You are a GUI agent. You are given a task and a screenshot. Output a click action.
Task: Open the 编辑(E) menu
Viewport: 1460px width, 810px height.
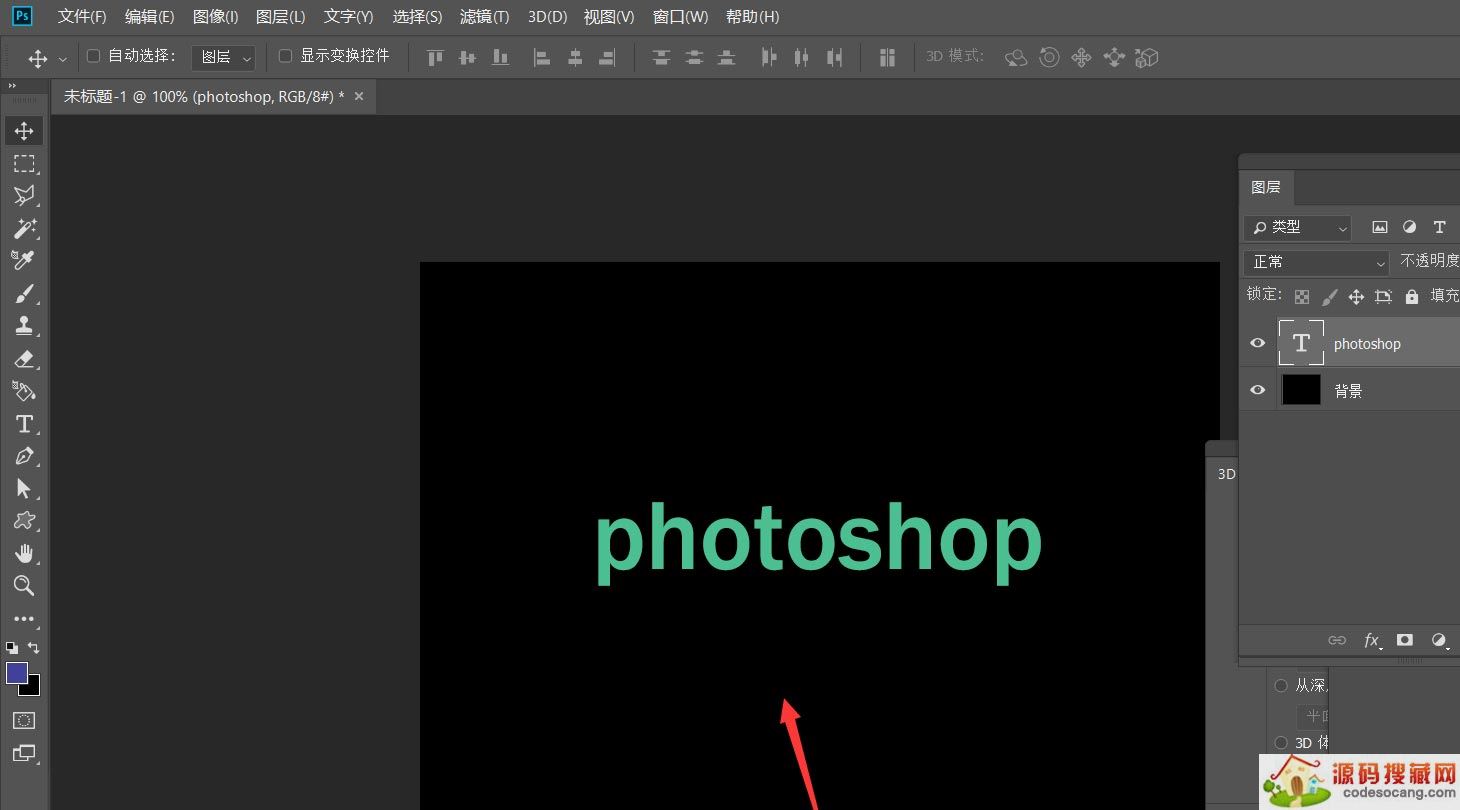[x=150, y=17]
